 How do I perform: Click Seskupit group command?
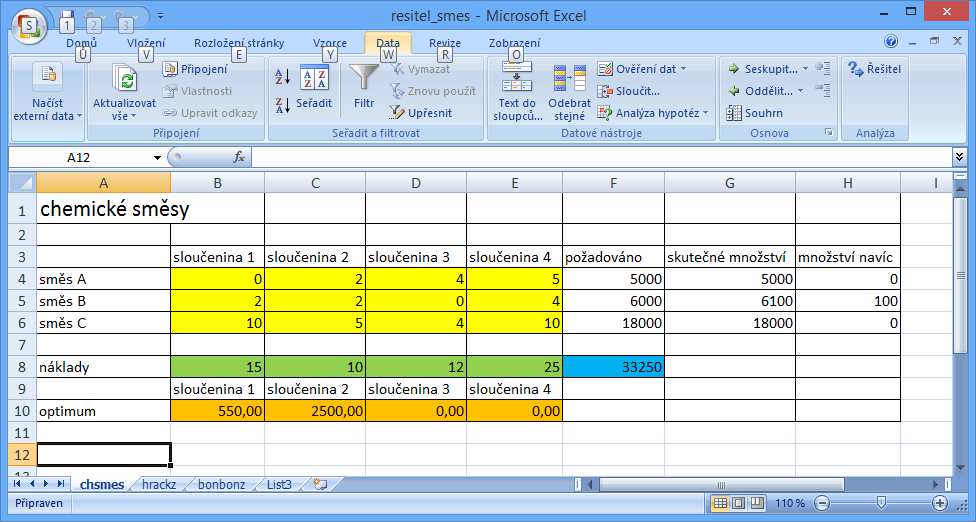(762, 69)
